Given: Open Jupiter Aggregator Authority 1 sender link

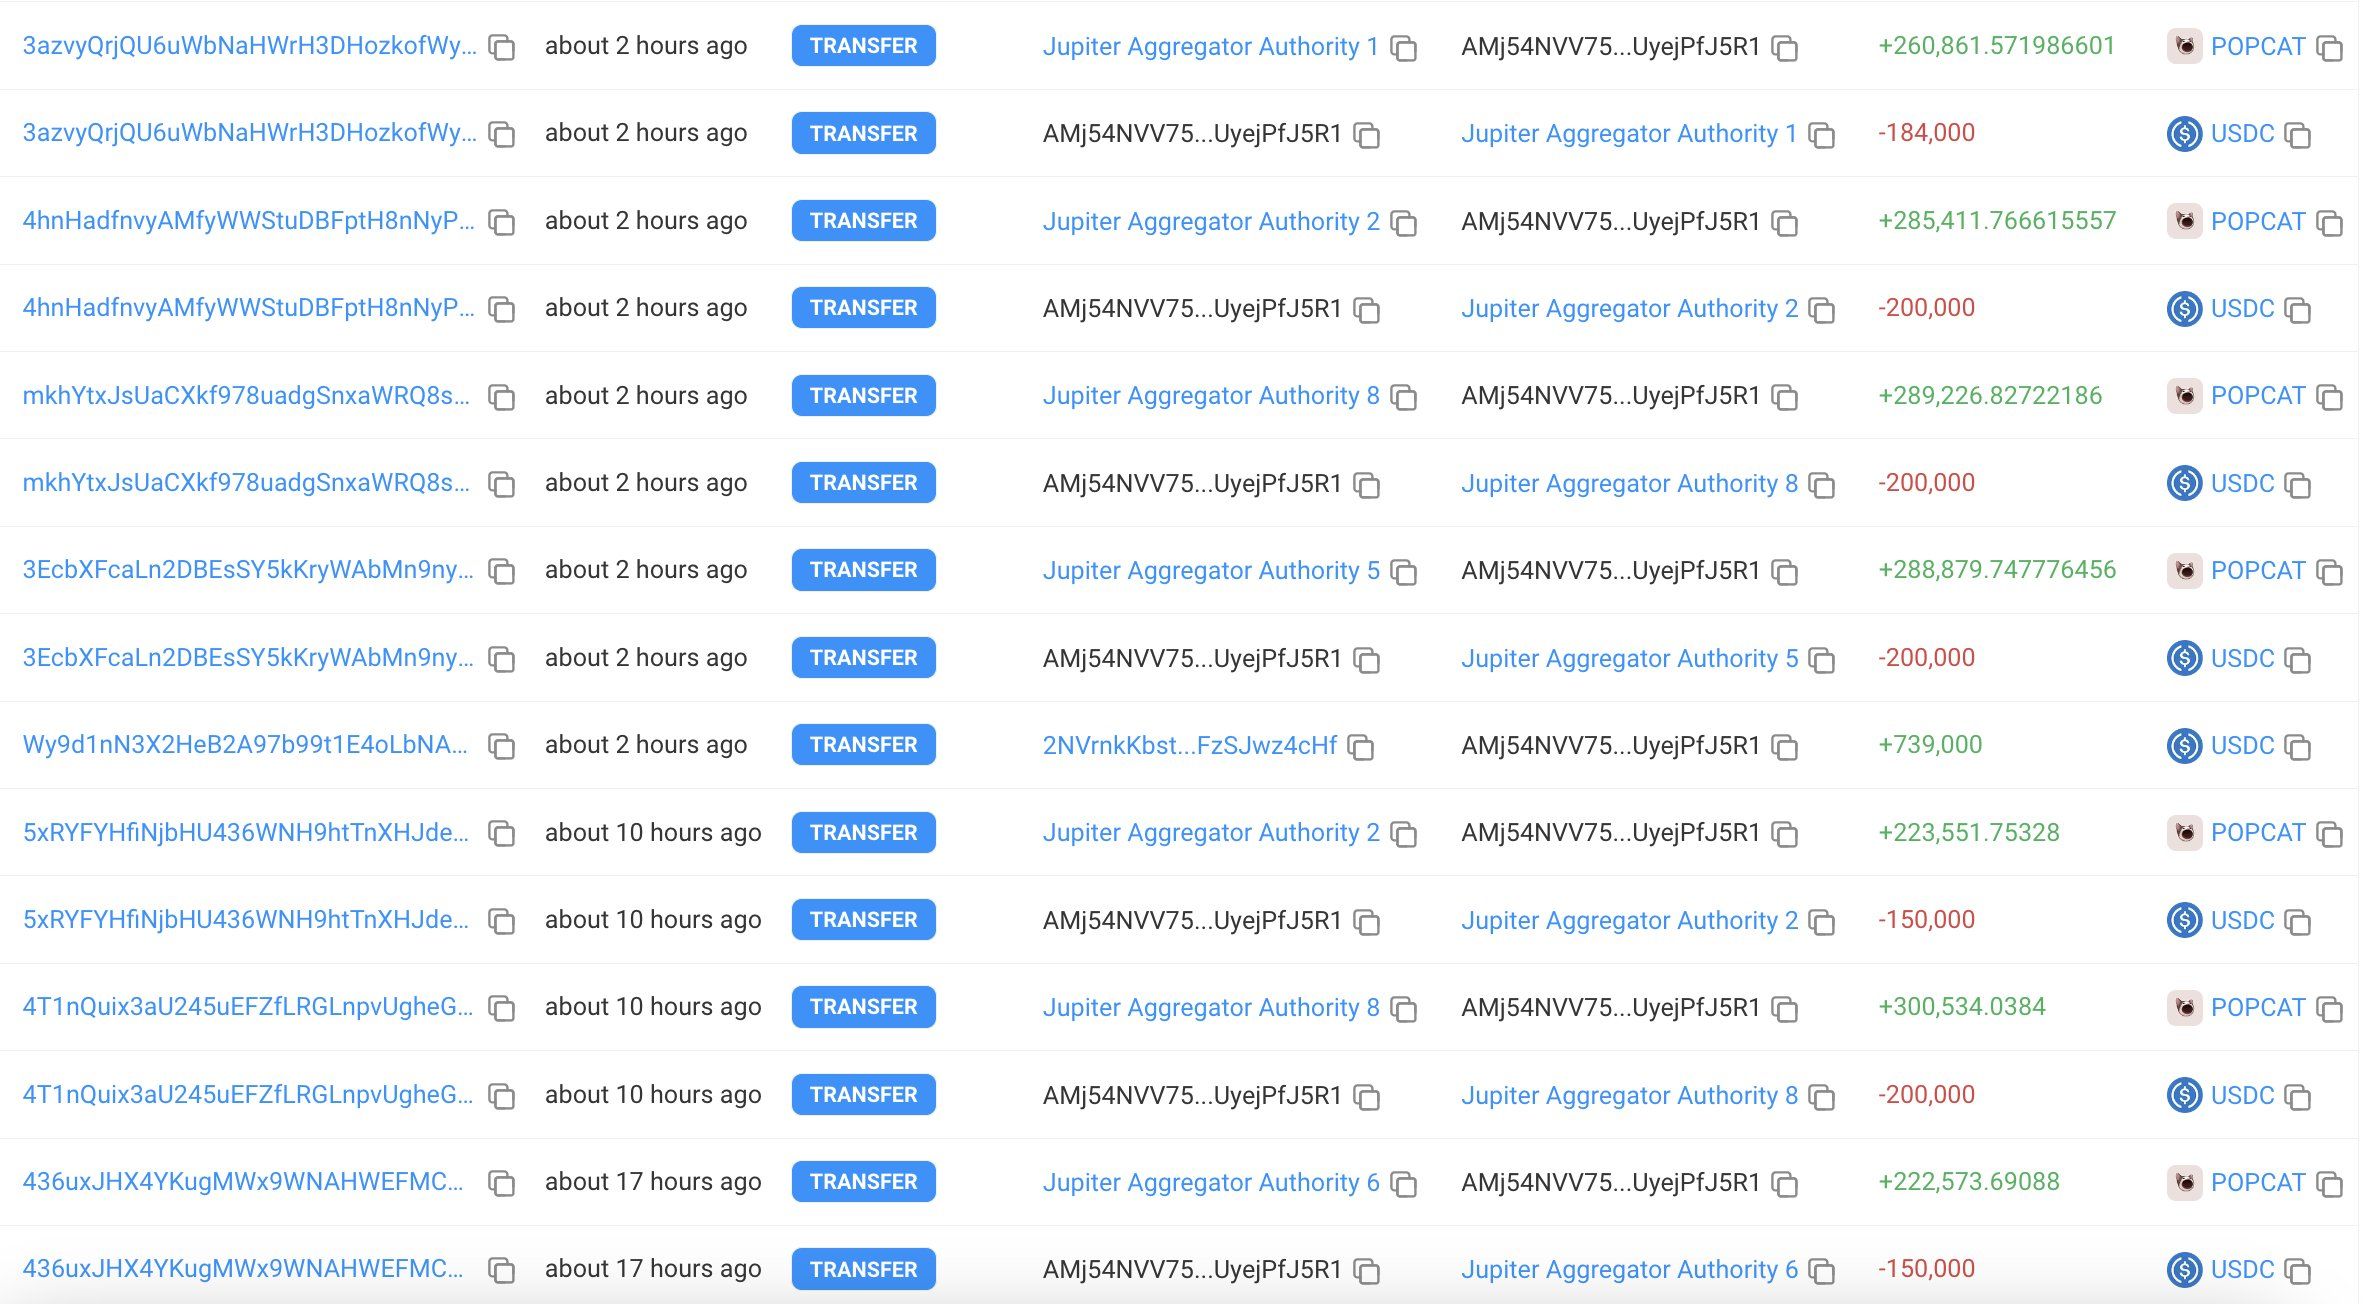Looking at the screenshot, I should click(1210, 46).
